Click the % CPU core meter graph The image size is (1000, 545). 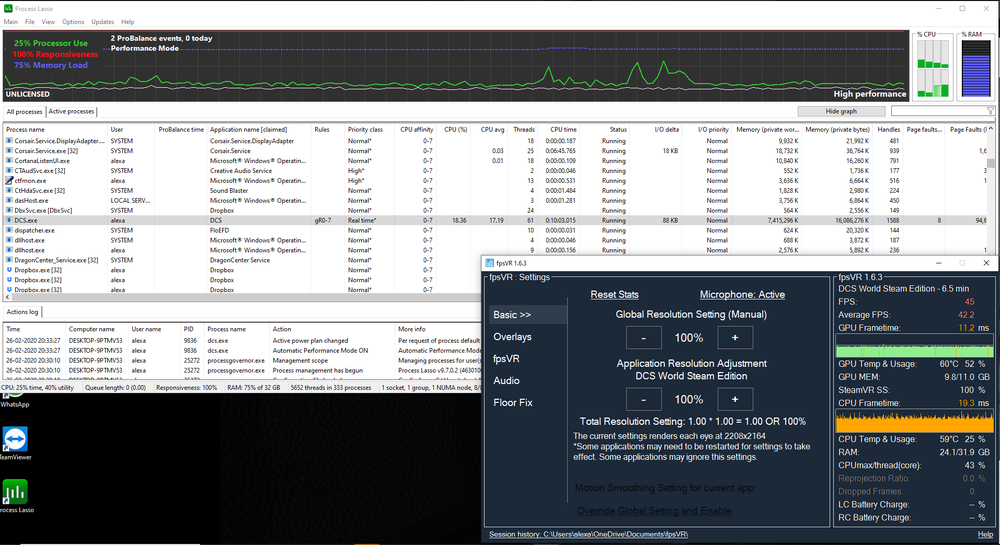coord(932,70)
